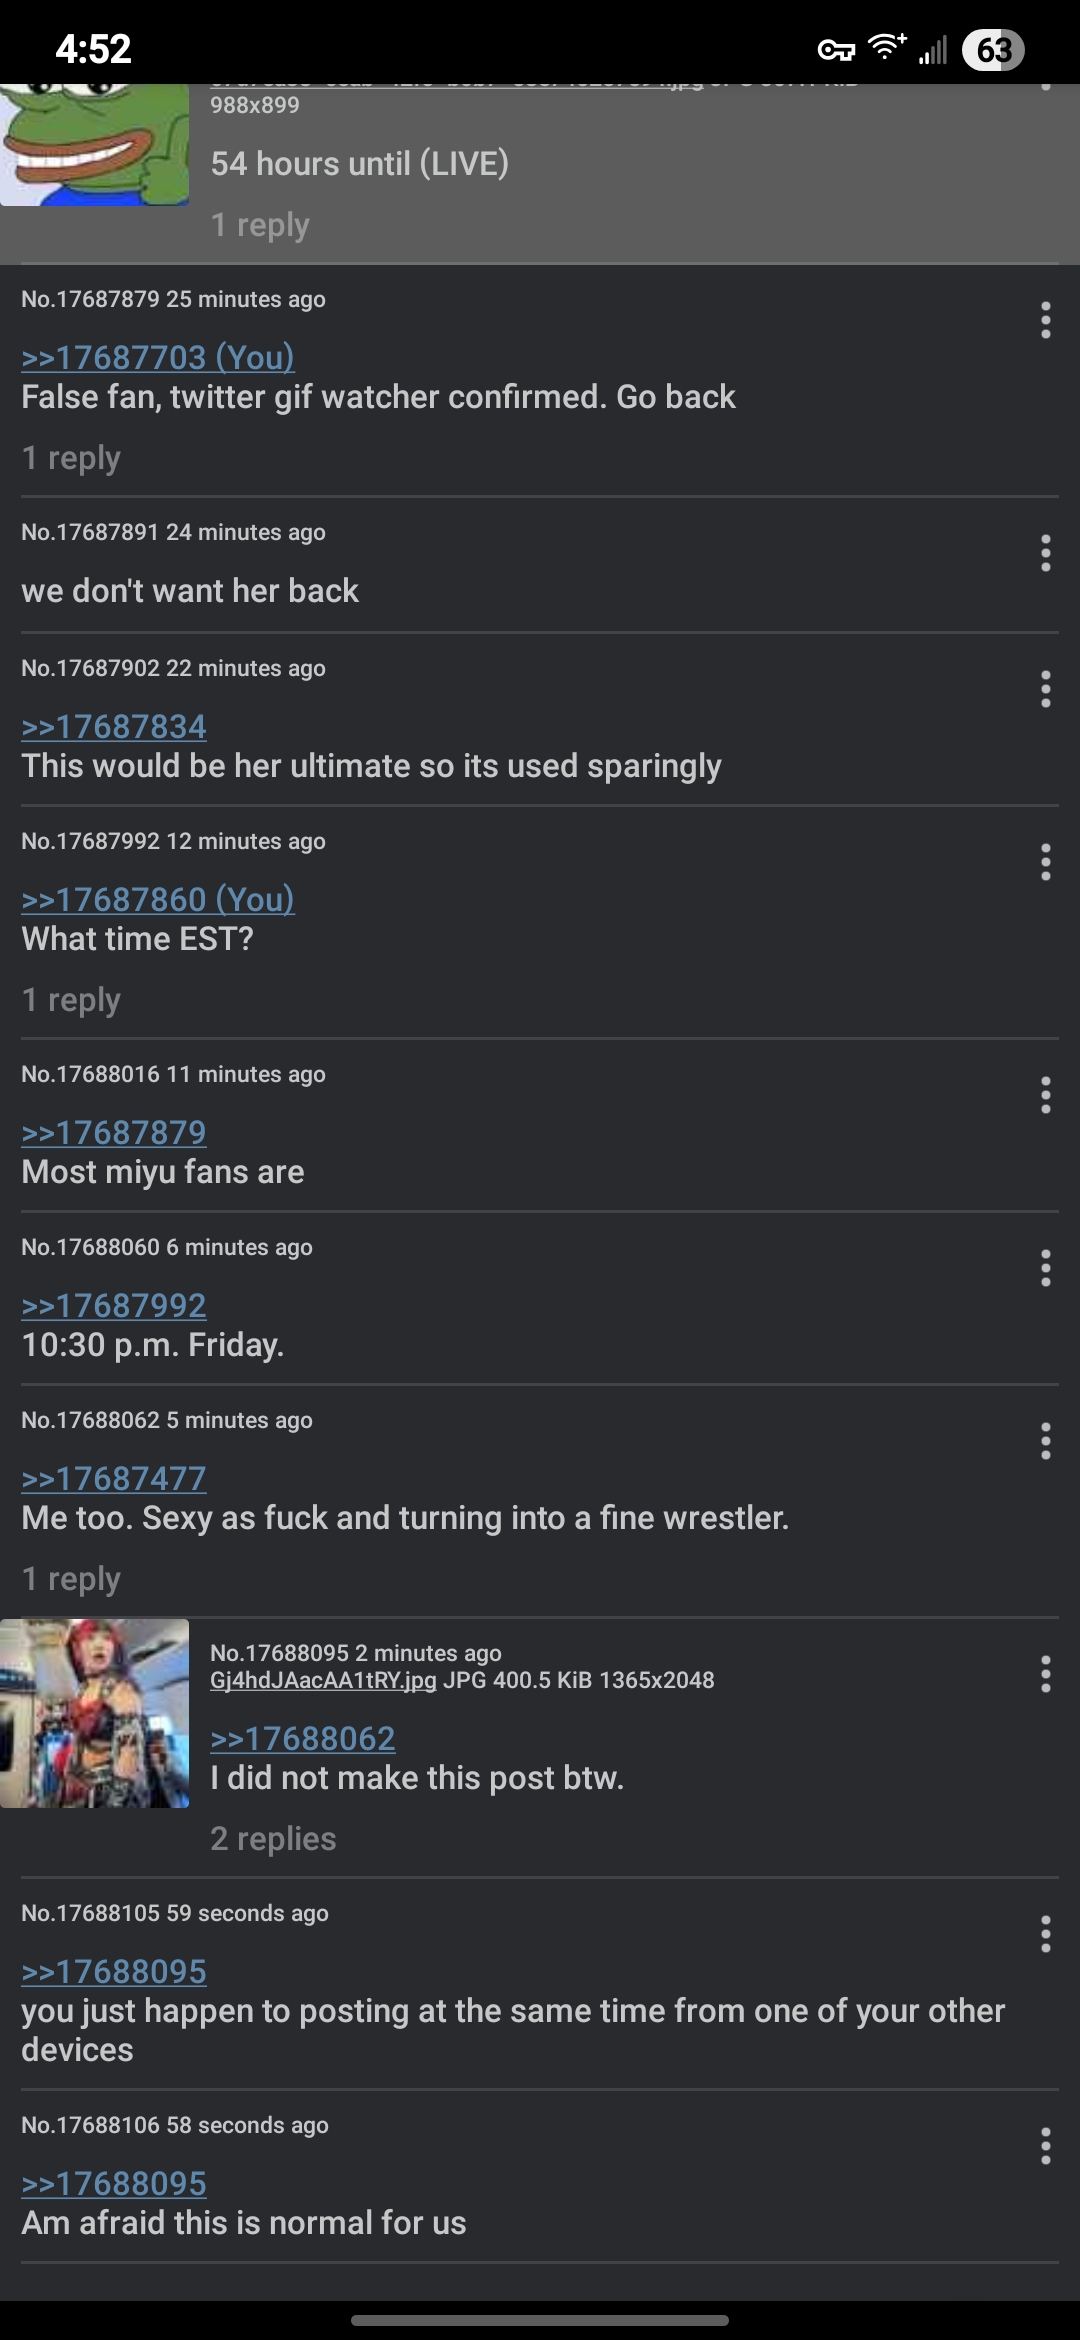Follow quote link >>17687703 (You)
Image resolution: width=1080 pixels, height=2340 pixels.
coord(158,357)
